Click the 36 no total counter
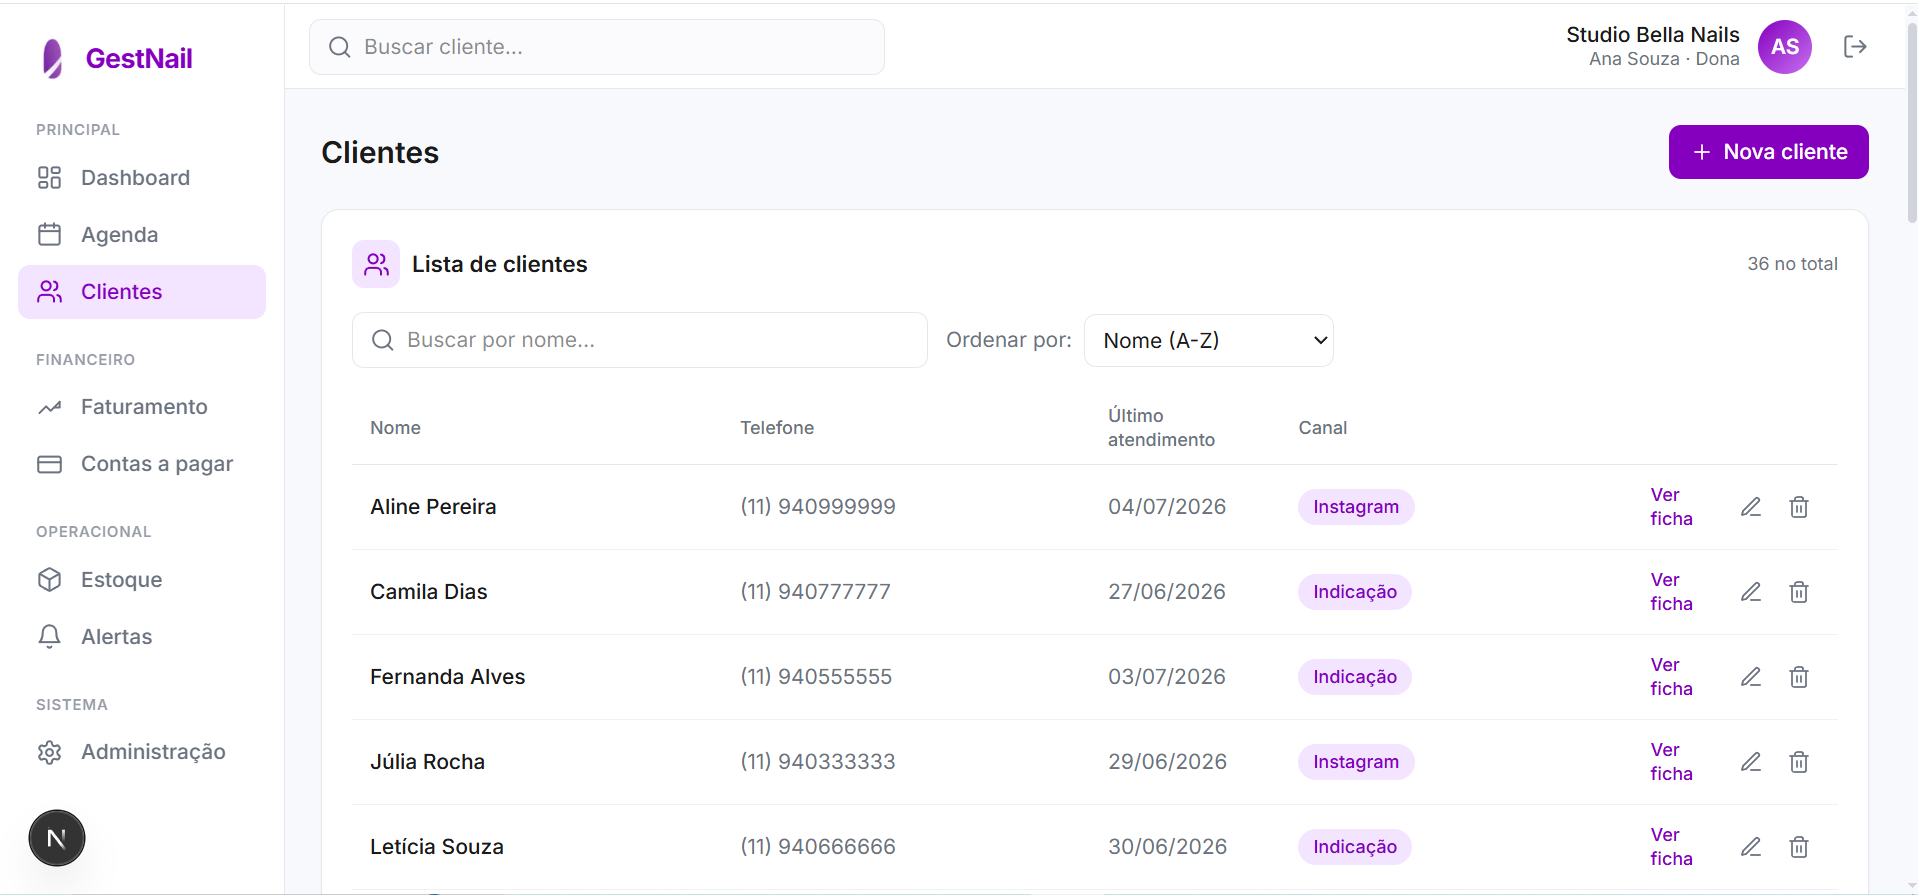This screenshot has height=895, width=1918. point(1792,264)
